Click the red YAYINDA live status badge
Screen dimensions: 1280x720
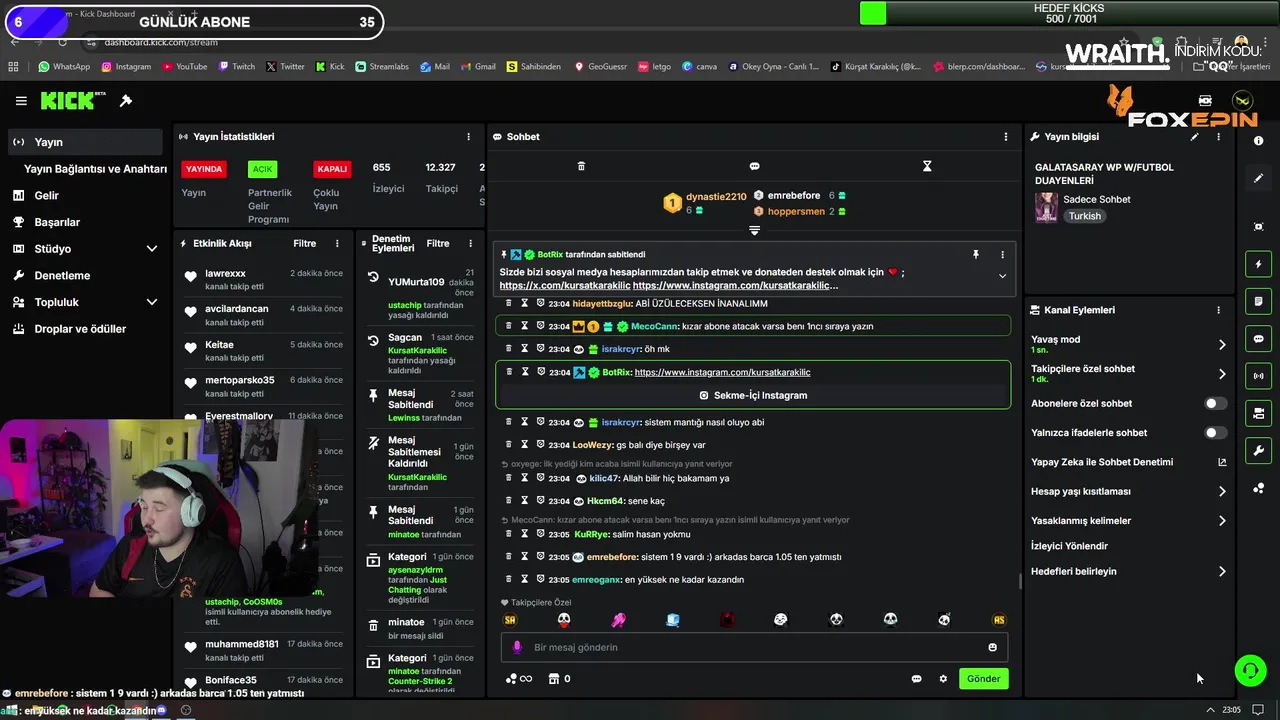coord(203,169)
